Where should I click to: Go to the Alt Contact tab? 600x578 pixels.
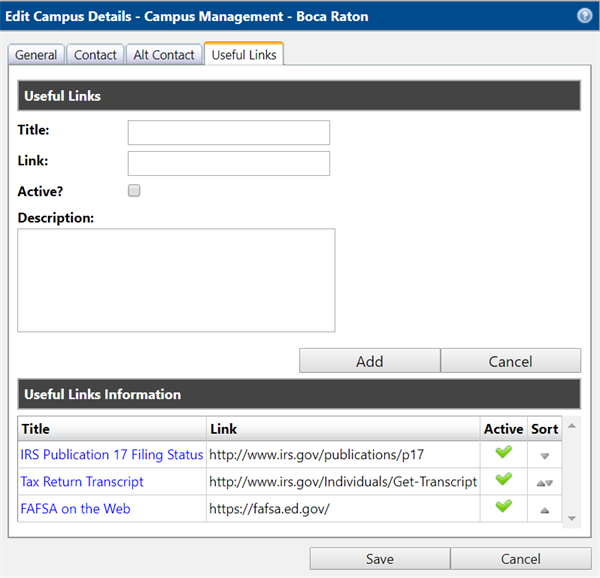pos(164,55)
